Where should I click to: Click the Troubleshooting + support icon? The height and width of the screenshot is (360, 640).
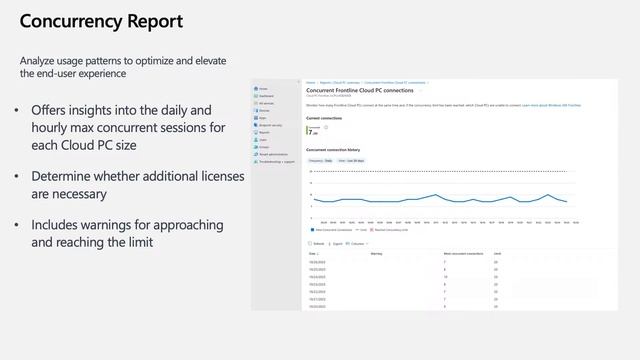click(256, 162)
